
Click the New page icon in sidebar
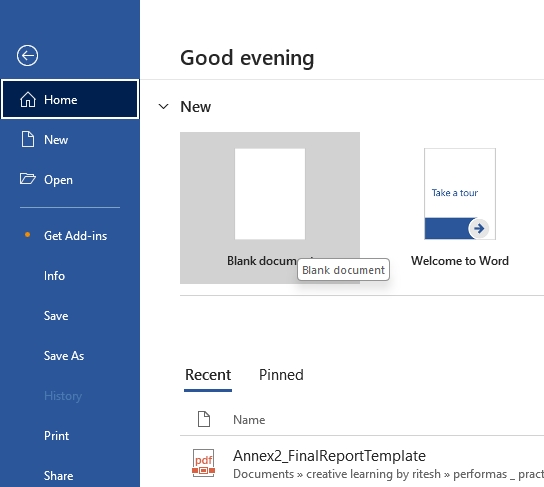28,139
